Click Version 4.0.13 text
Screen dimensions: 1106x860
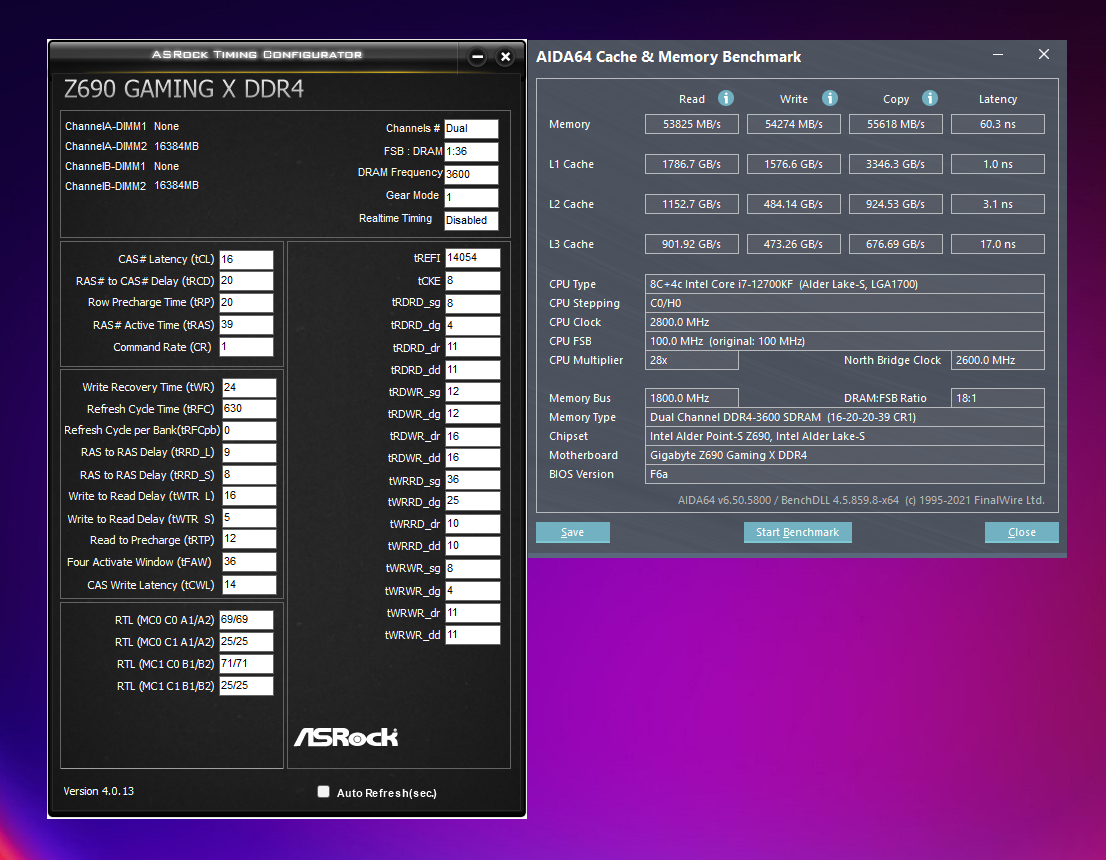click(x=99, y=792)
